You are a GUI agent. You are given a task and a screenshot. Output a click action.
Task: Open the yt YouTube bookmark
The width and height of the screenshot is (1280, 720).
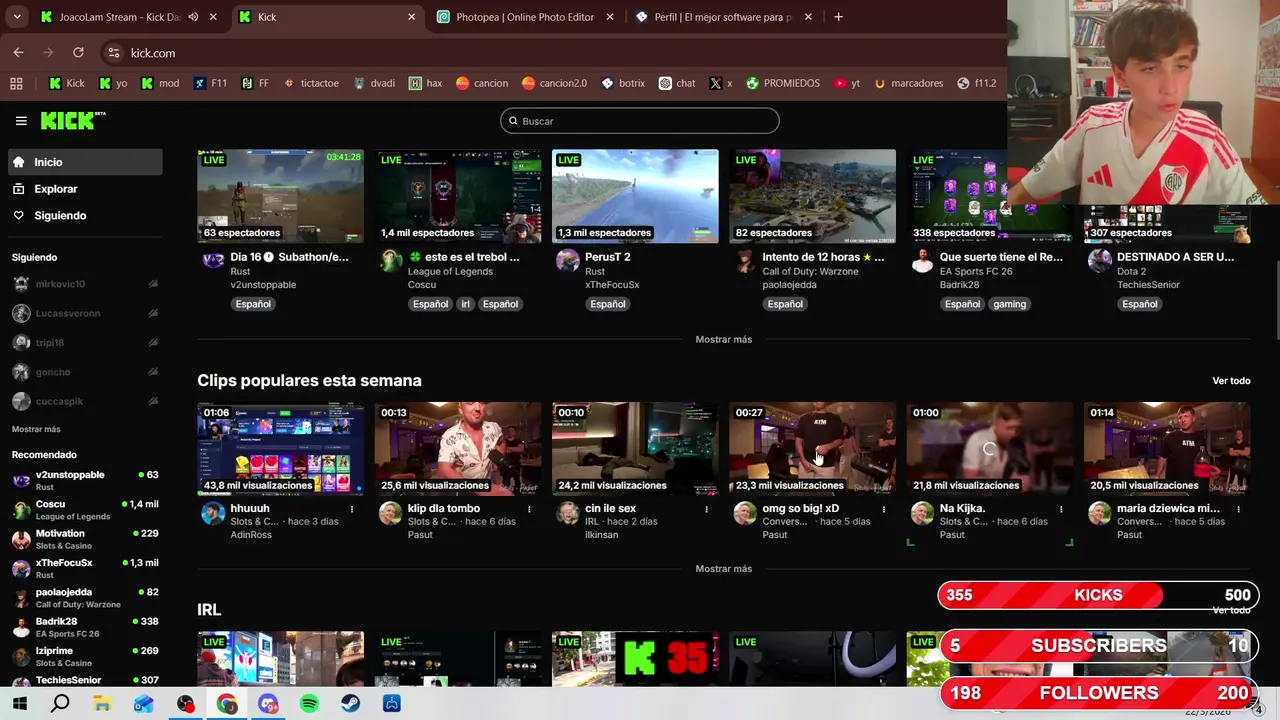click(846, 83)
